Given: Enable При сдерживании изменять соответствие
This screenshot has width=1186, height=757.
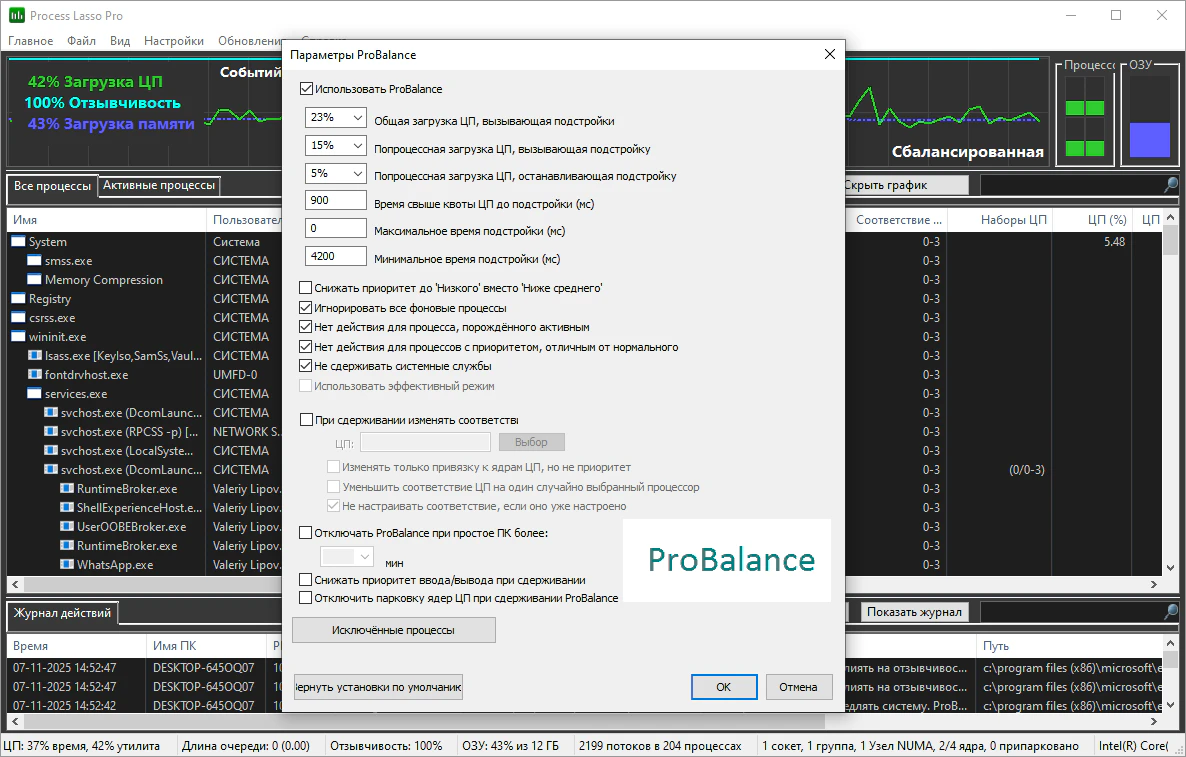Looking at the screenshot, I should [306, 420].
